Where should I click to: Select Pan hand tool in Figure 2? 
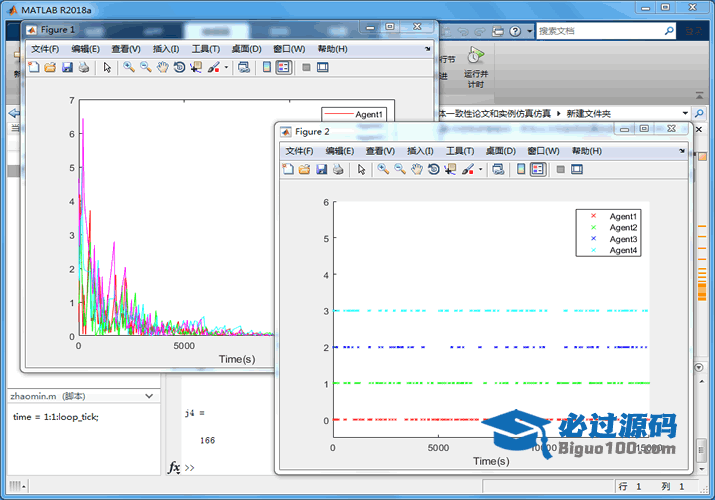[417, 170]
